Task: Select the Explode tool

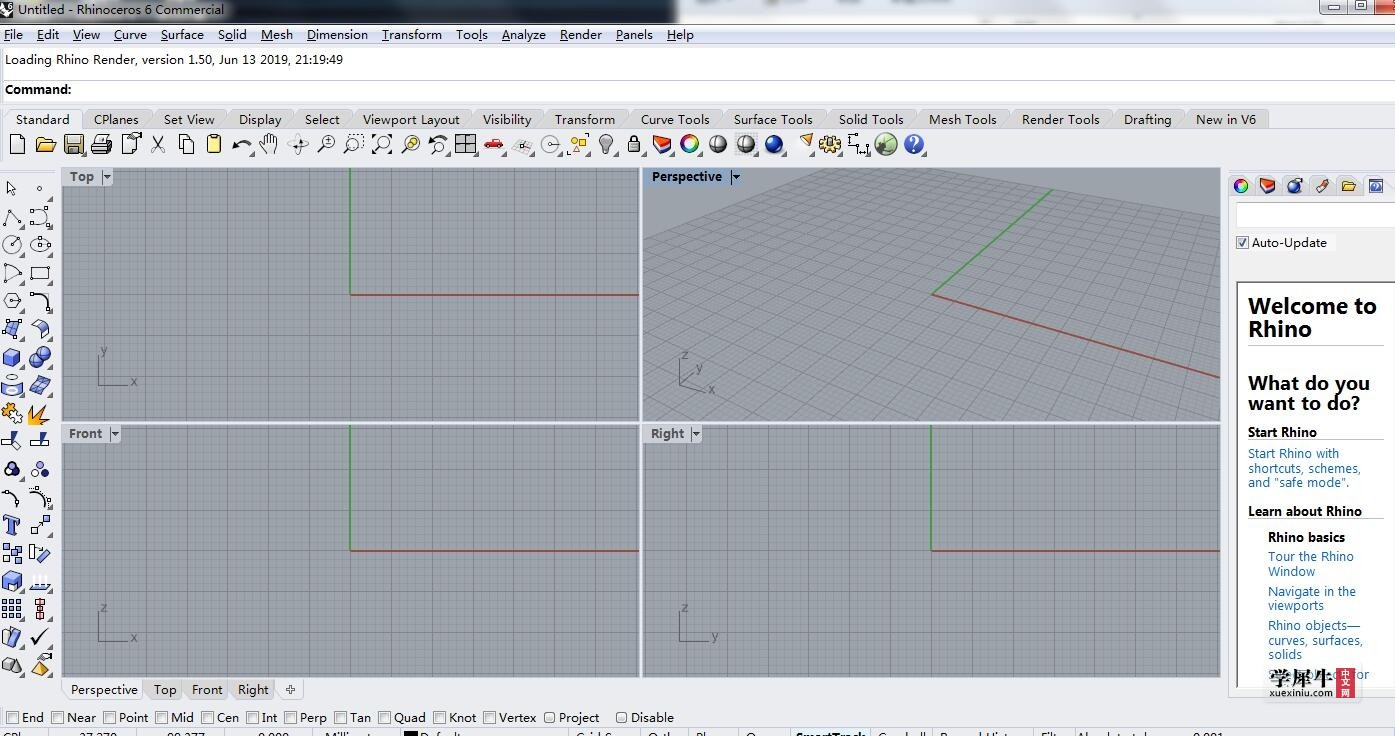Action: [x=40, y=413]
